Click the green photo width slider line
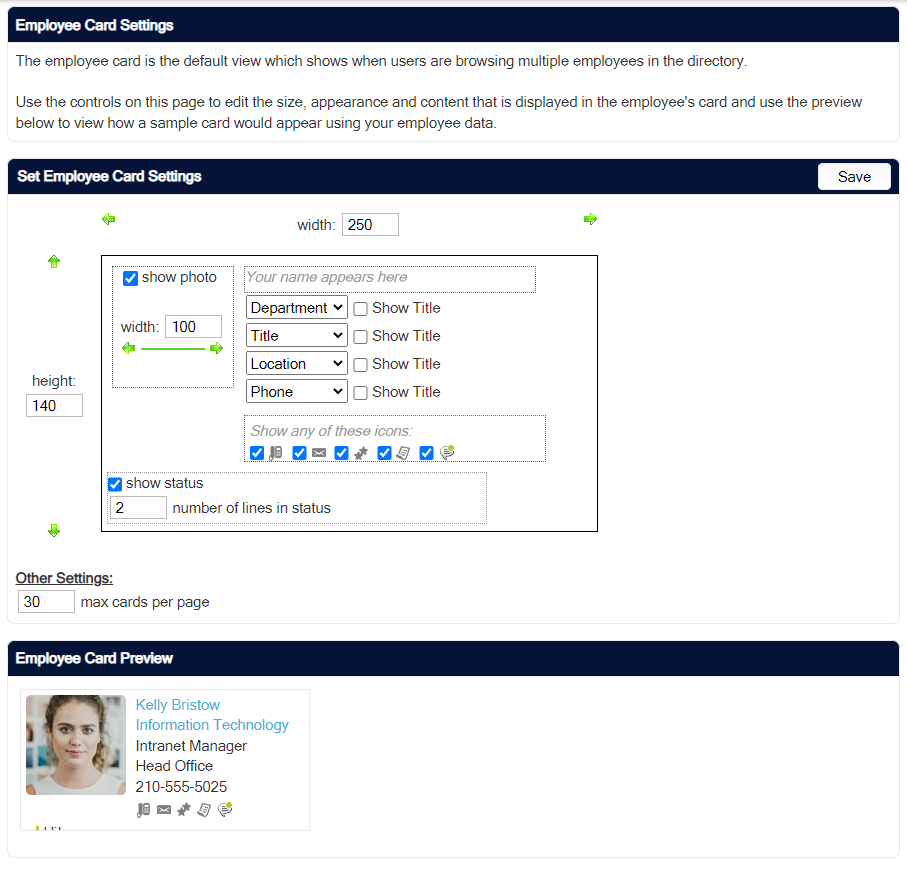 pos(173,349)
